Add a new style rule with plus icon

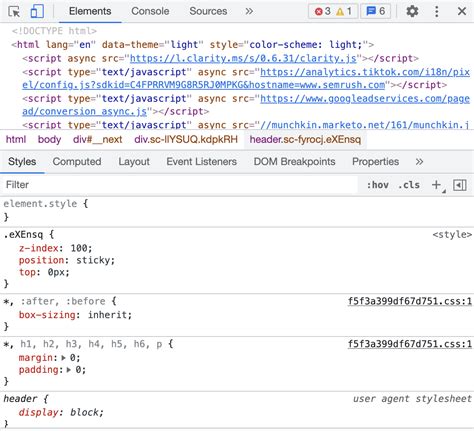[436, 185]
